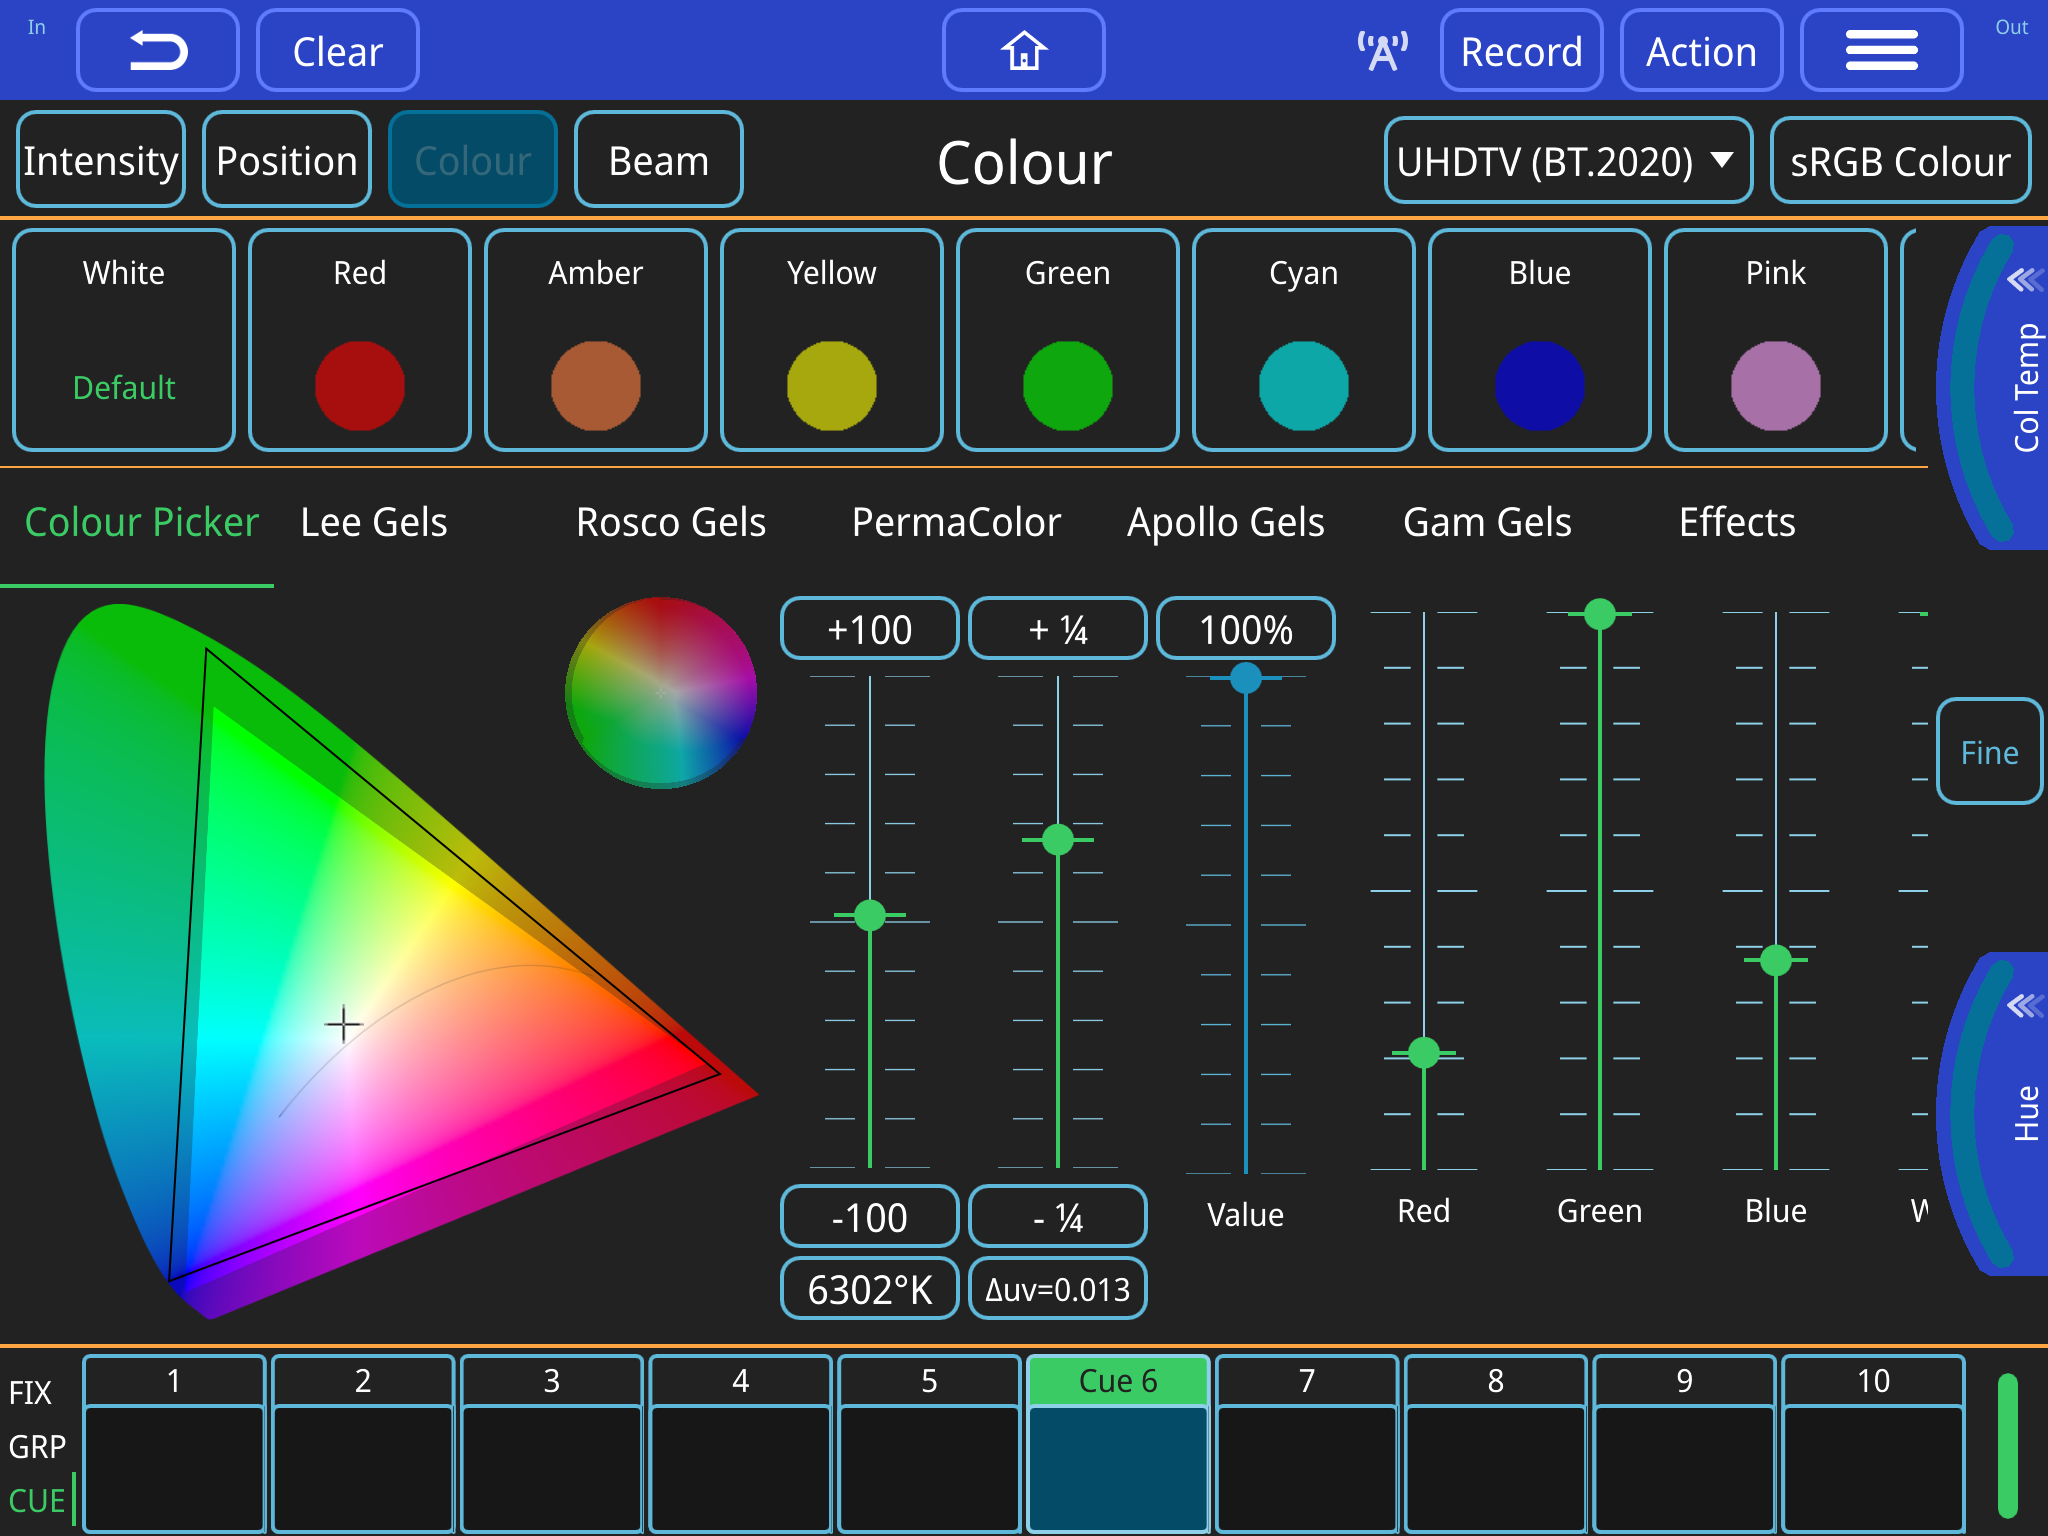Screen dimensions: 2048x1536
Task: Select the White Default palette
Action: (124, 340)
